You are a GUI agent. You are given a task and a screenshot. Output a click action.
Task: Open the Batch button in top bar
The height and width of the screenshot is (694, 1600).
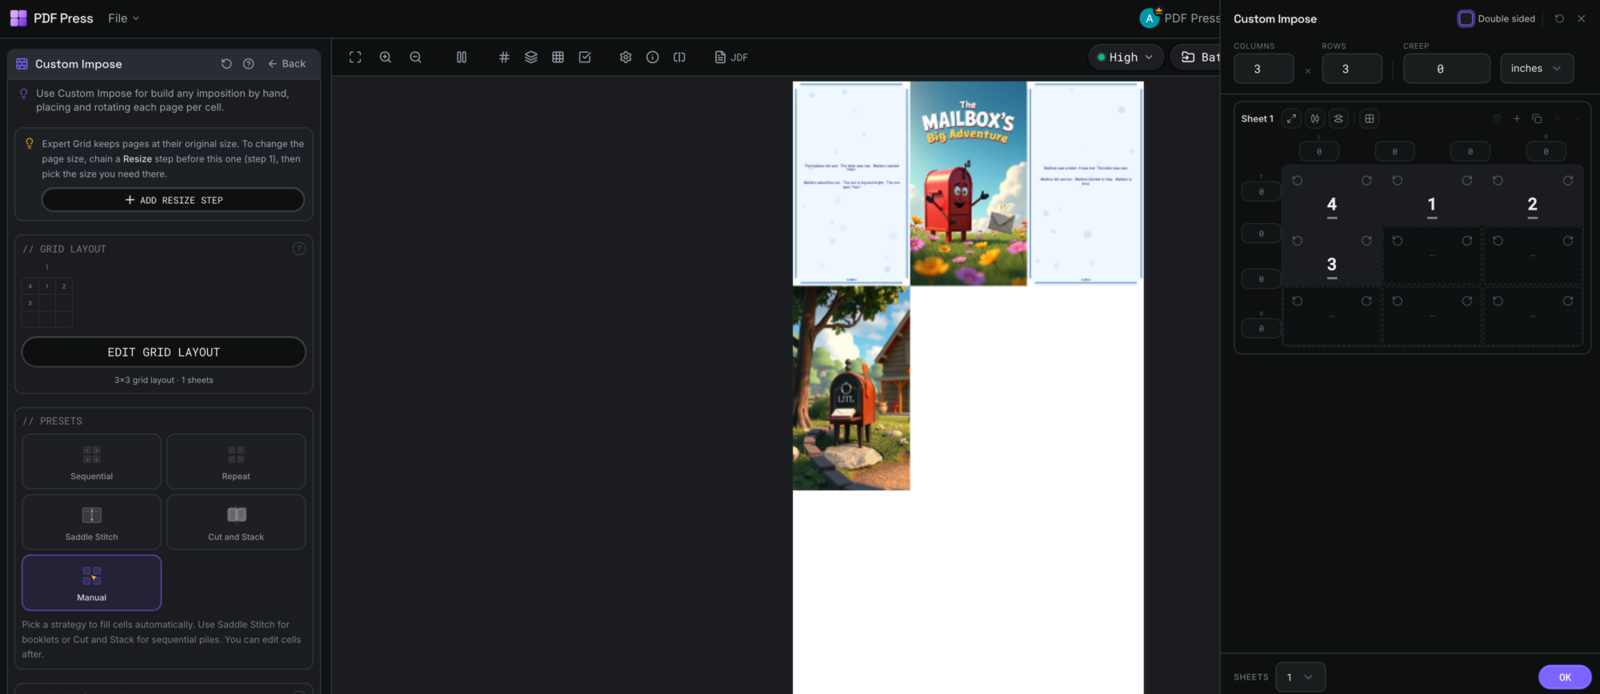(x=1196, y=57)
